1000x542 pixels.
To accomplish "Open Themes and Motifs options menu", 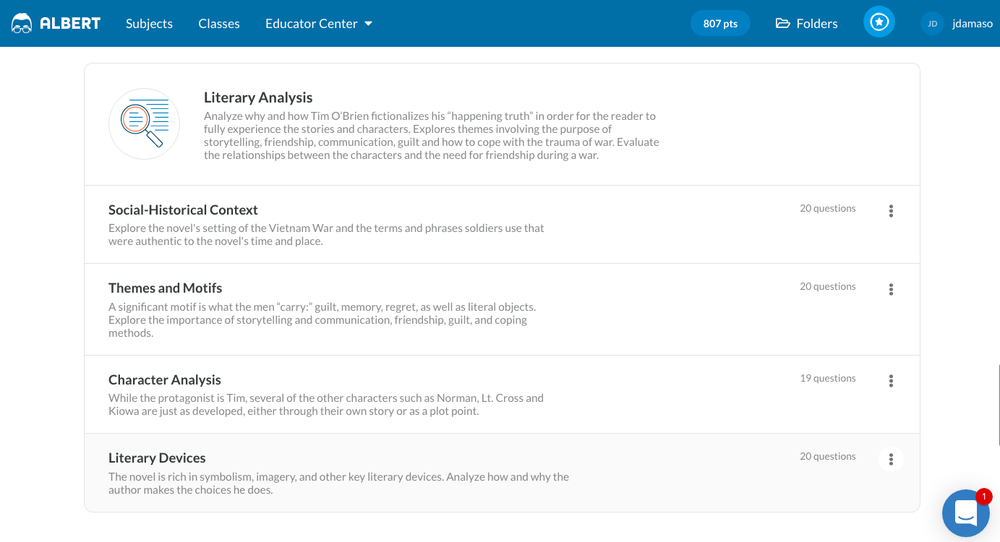I will (x=891, y=289).
